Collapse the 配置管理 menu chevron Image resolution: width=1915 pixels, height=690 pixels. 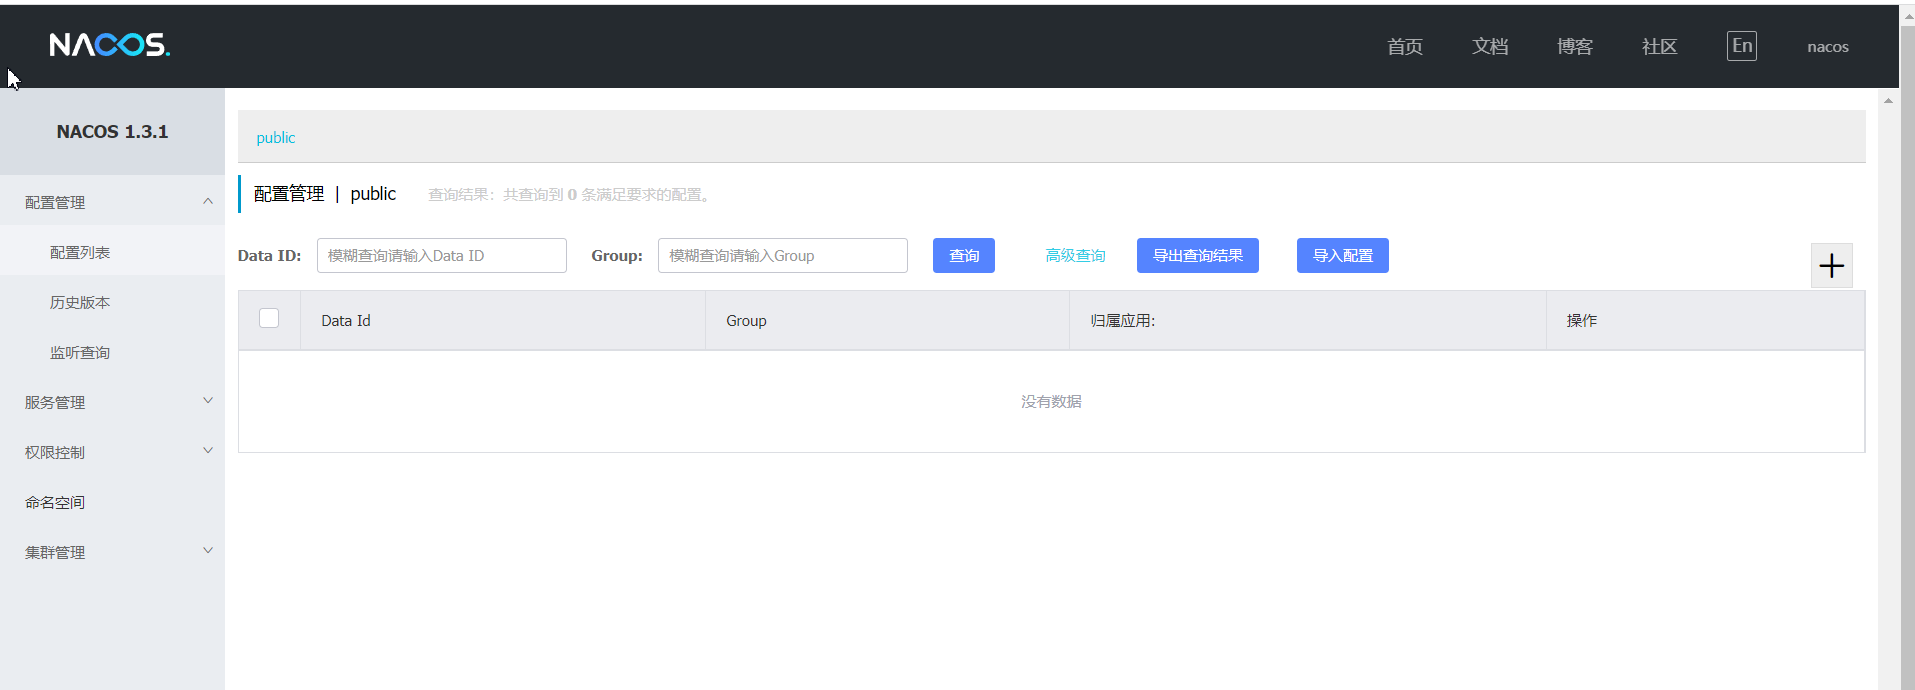(x=208, y=202)
